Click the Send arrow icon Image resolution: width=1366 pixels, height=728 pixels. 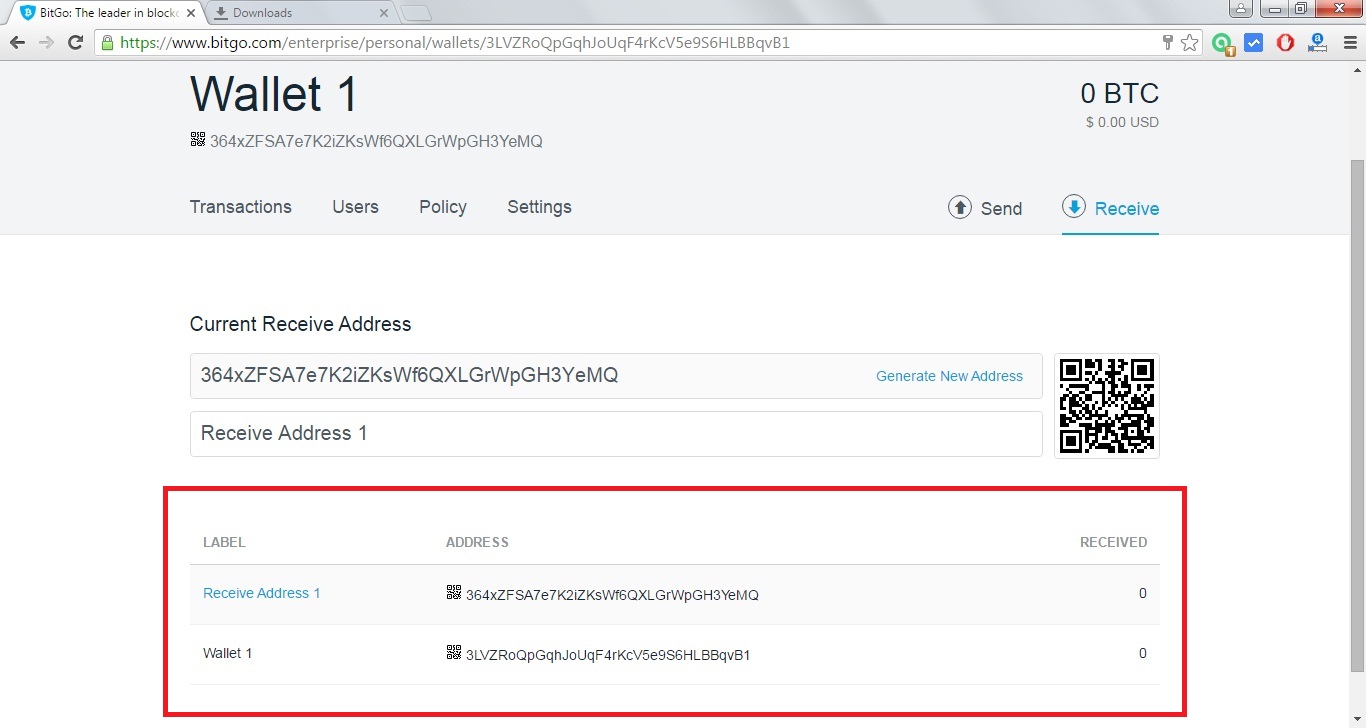(x=960, y=207)
